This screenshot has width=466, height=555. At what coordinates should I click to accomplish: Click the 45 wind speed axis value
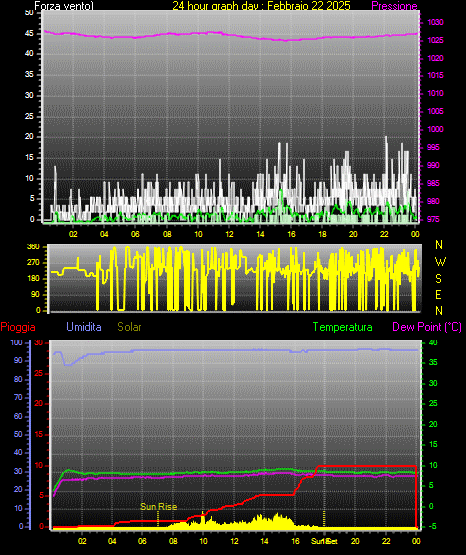(29, 34)
